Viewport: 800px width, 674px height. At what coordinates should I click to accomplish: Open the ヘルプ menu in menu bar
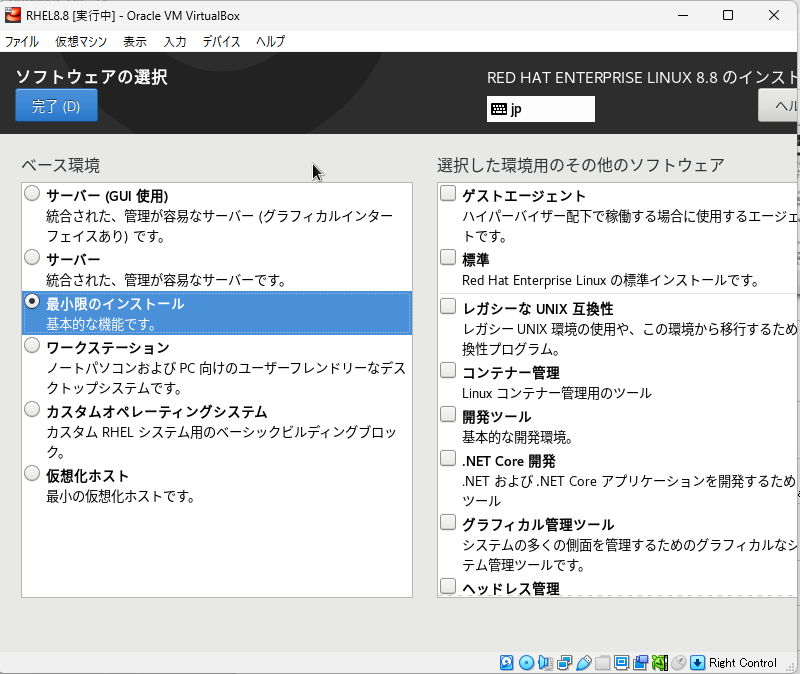click(x=270, y=41)
